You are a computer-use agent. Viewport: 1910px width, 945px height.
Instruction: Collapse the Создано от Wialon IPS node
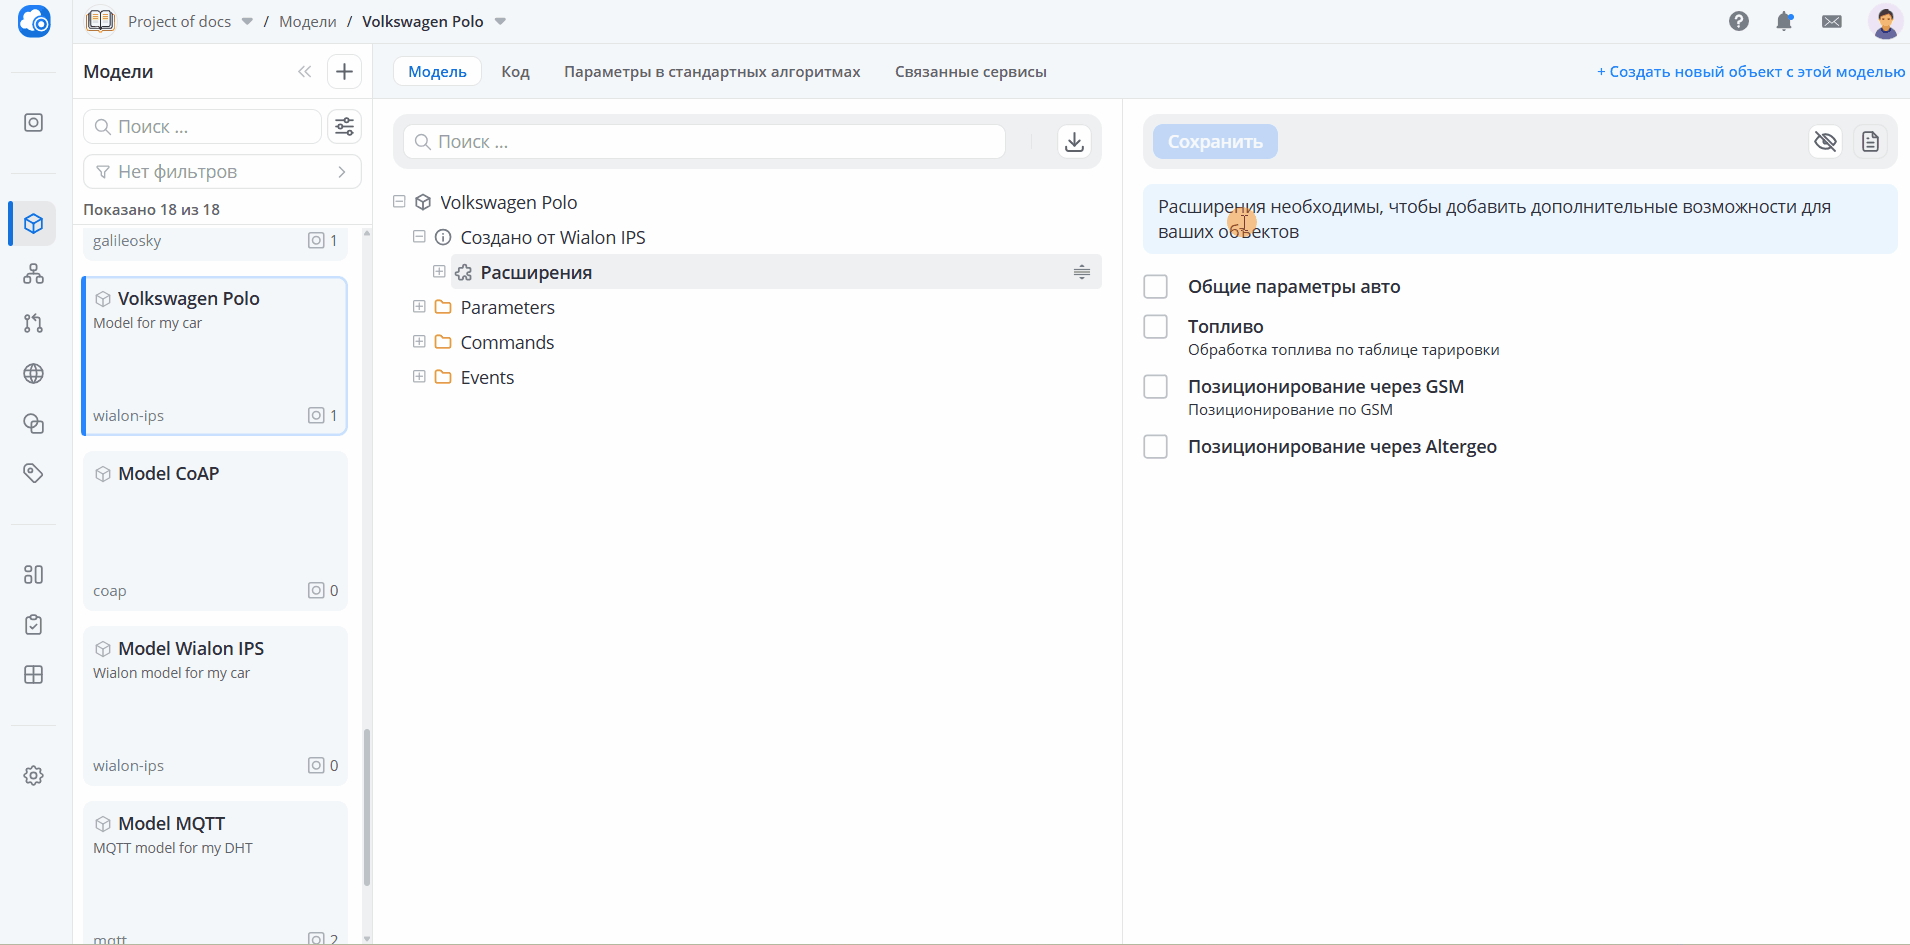(419, 237)
